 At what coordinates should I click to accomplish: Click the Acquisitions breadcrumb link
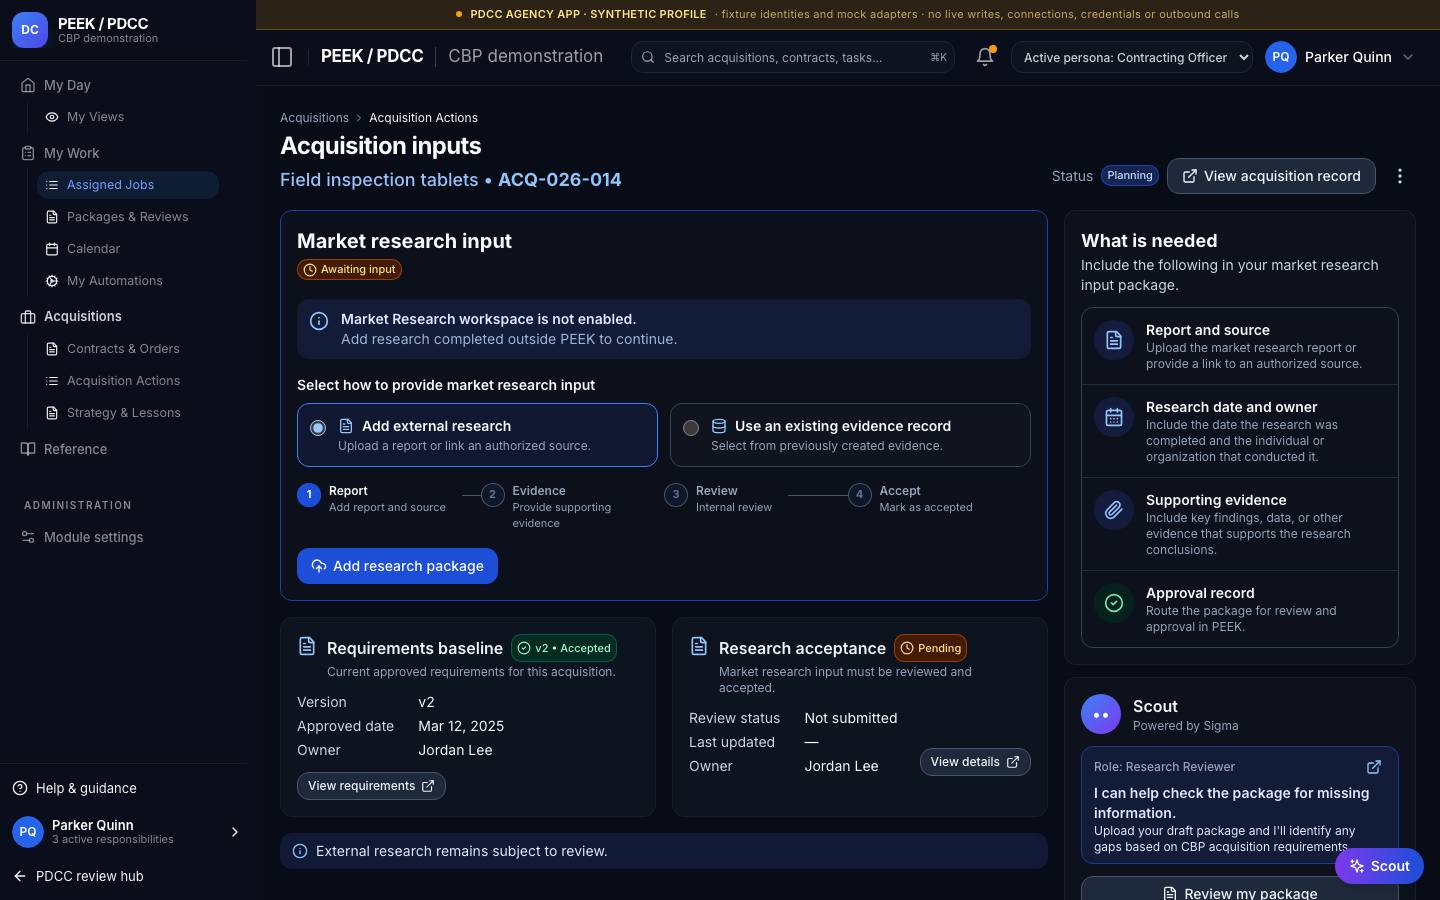pos(314,118)
